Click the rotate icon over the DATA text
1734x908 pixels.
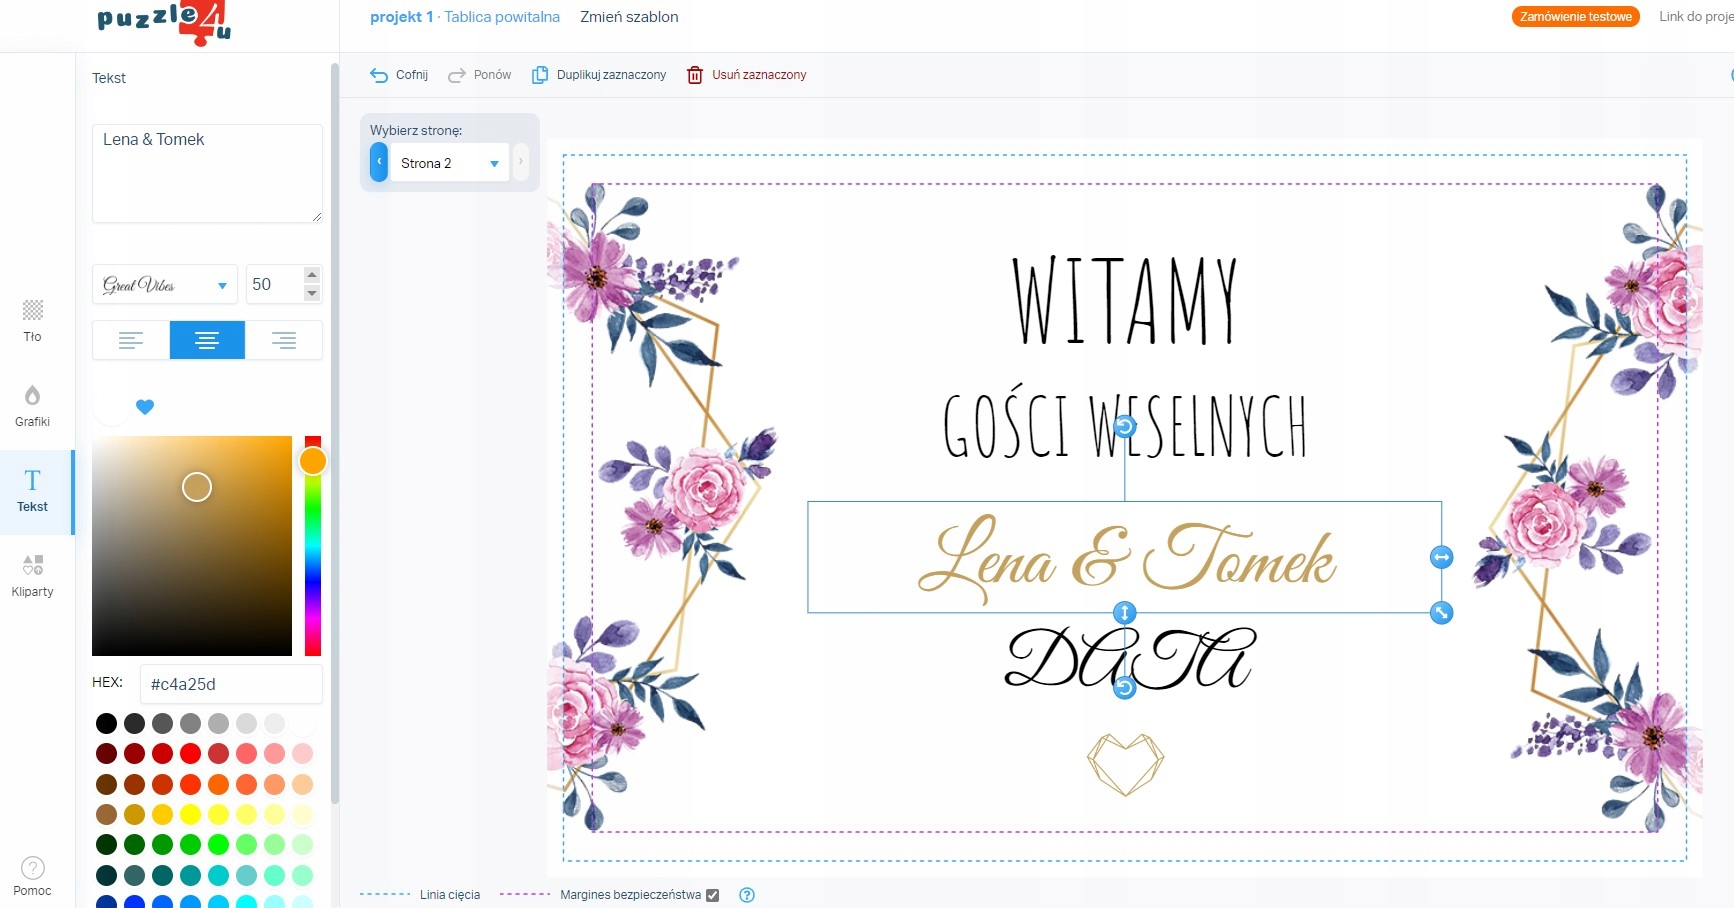[x=1125, y=688]
